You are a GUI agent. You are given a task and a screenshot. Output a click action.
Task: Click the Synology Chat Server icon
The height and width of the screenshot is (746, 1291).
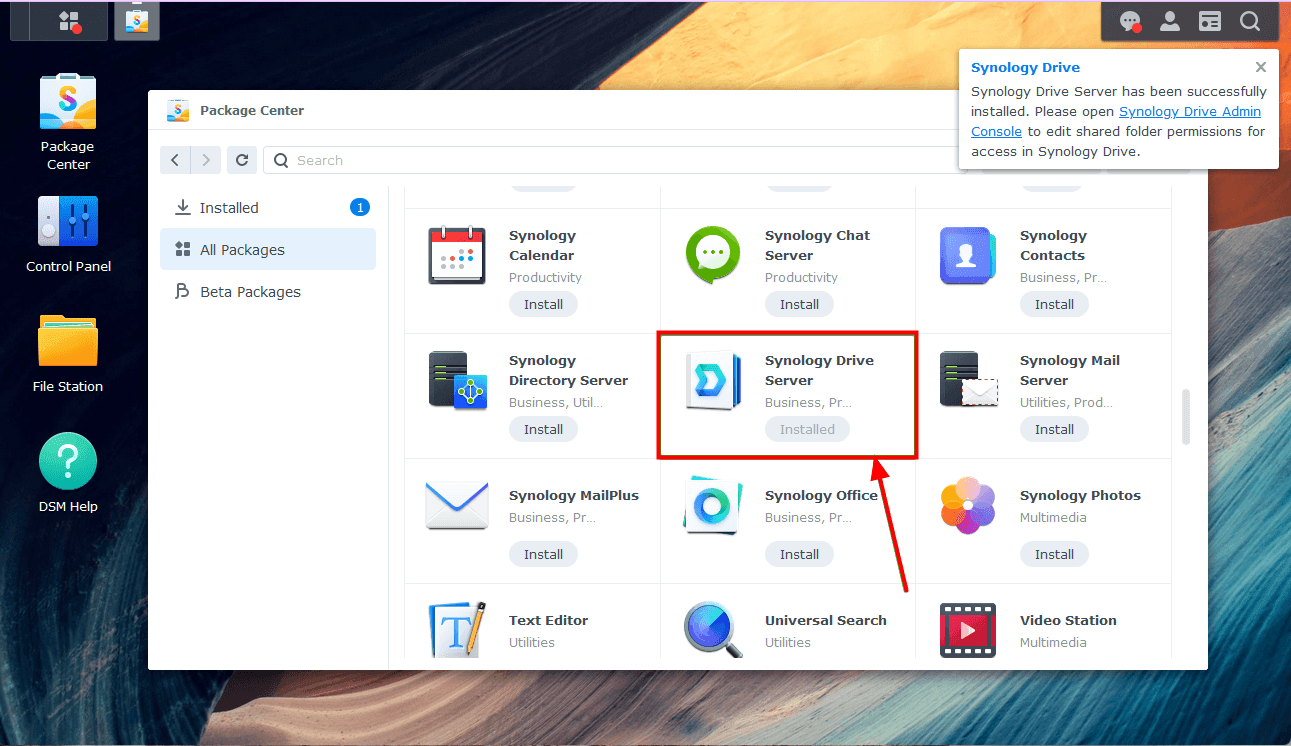click(x=713, y=256)
